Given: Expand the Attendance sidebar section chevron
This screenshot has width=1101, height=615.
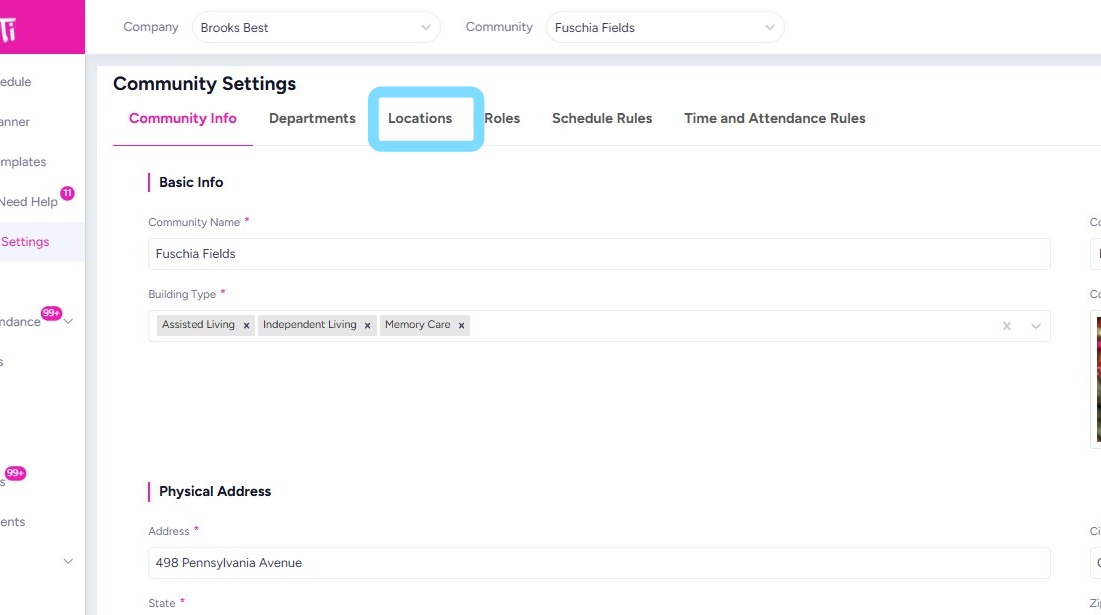Looking at the screenshot, I should coord(68,321).
